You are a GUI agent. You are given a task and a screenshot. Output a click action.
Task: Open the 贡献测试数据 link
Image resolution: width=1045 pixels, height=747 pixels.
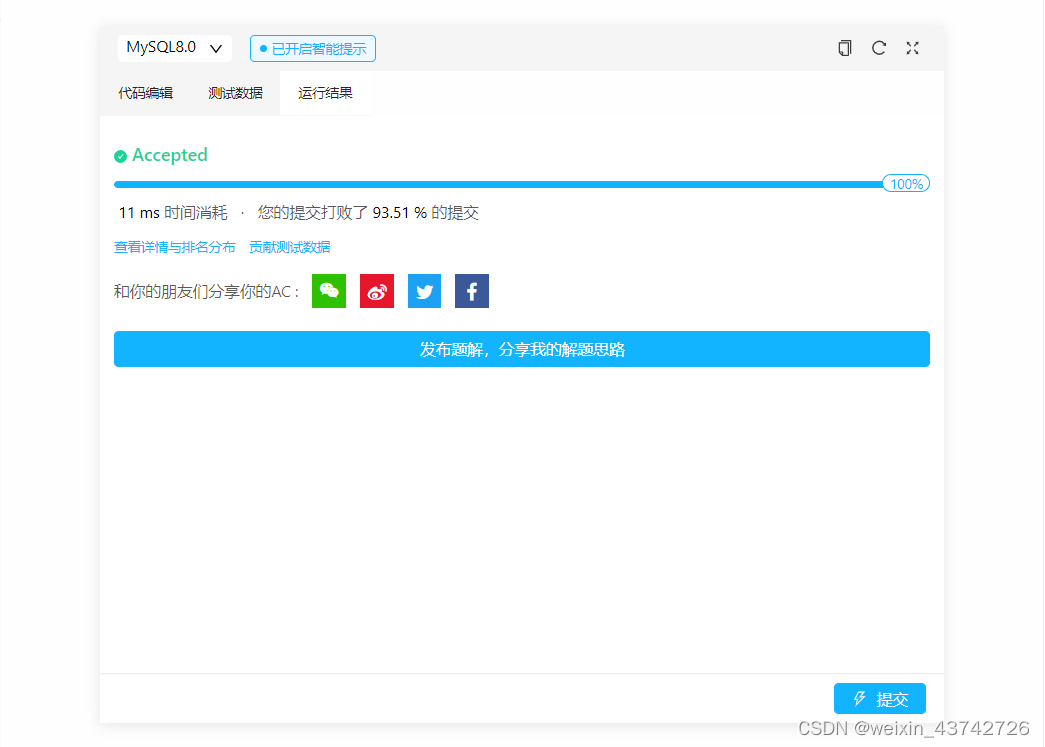pyautogui.click(x=290, y=247)
